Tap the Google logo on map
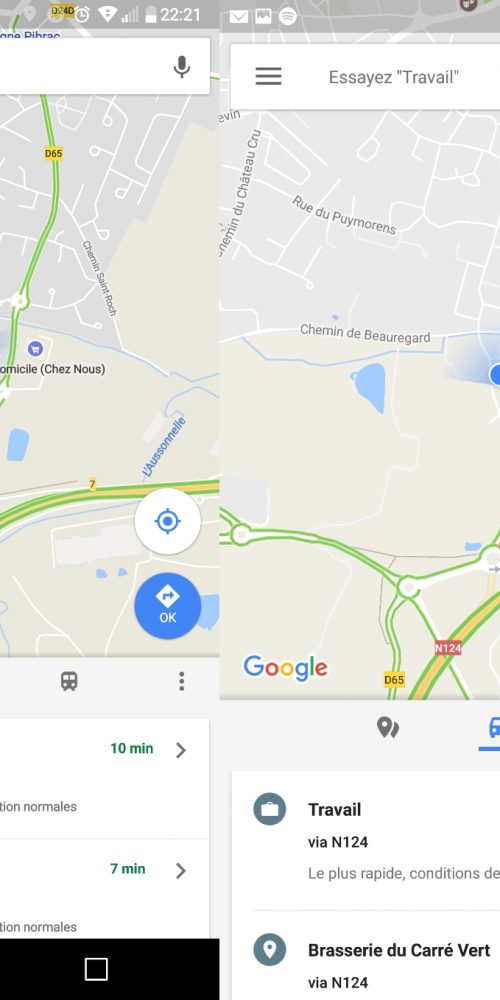 click(286, 668)
